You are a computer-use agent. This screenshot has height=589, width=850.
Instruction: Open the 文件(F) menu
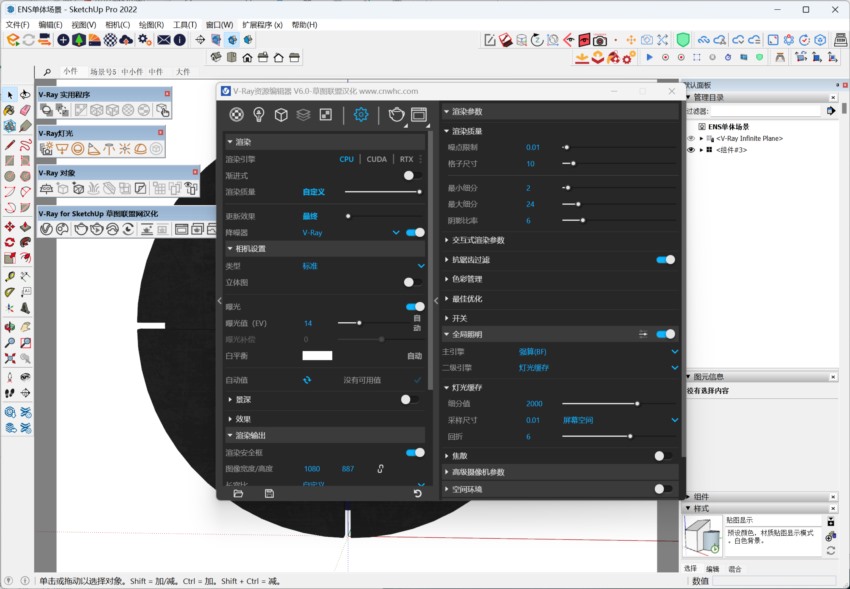pyautogui.click(x=17, y=25)
